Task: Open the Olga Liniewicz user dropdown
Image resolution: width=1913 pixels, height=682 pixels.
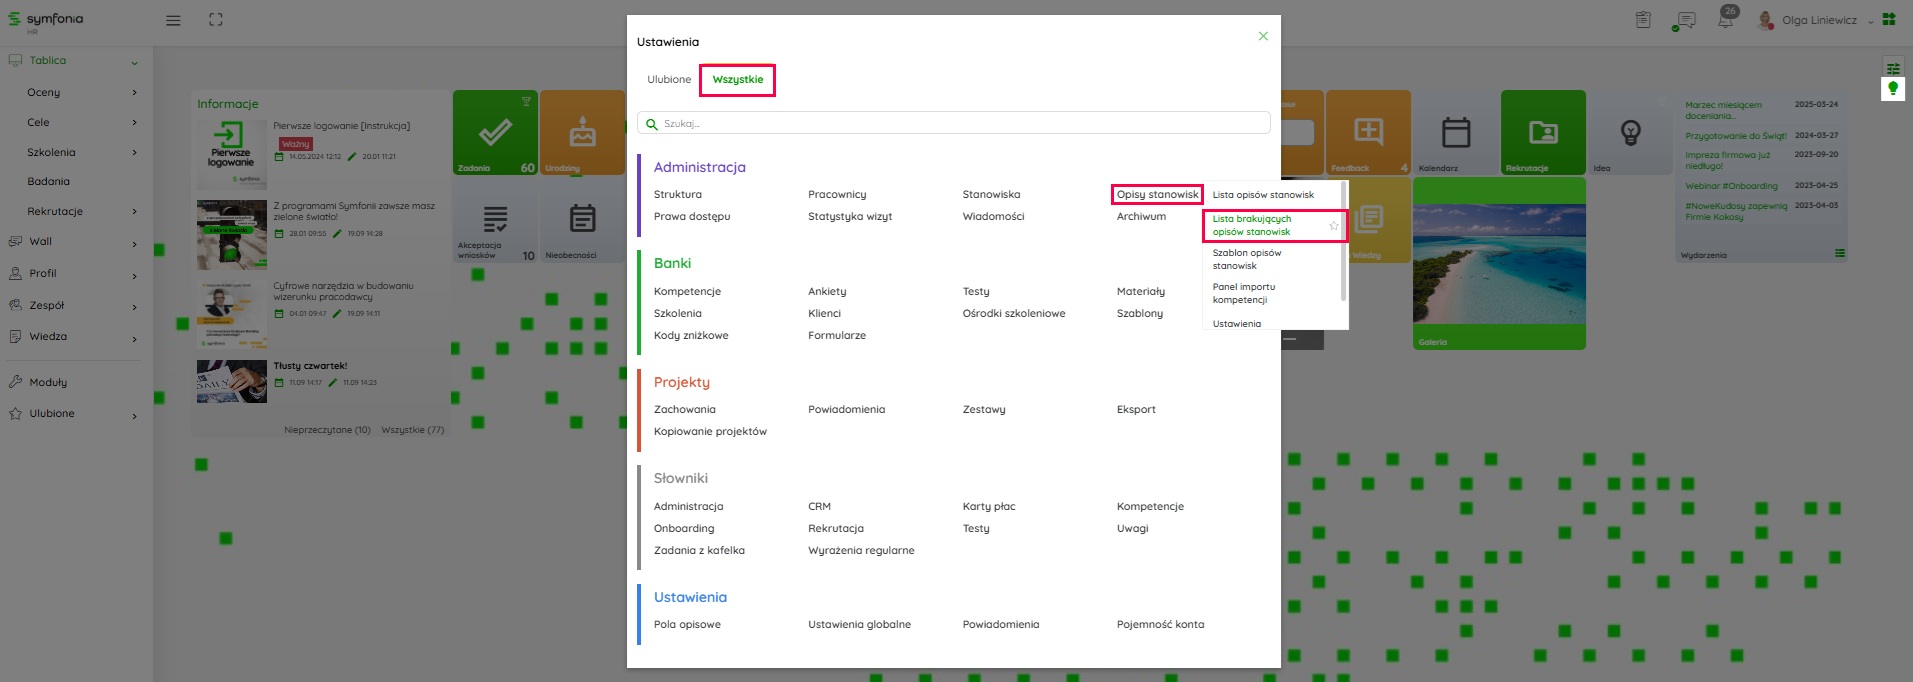Action: coord(1819,20)
